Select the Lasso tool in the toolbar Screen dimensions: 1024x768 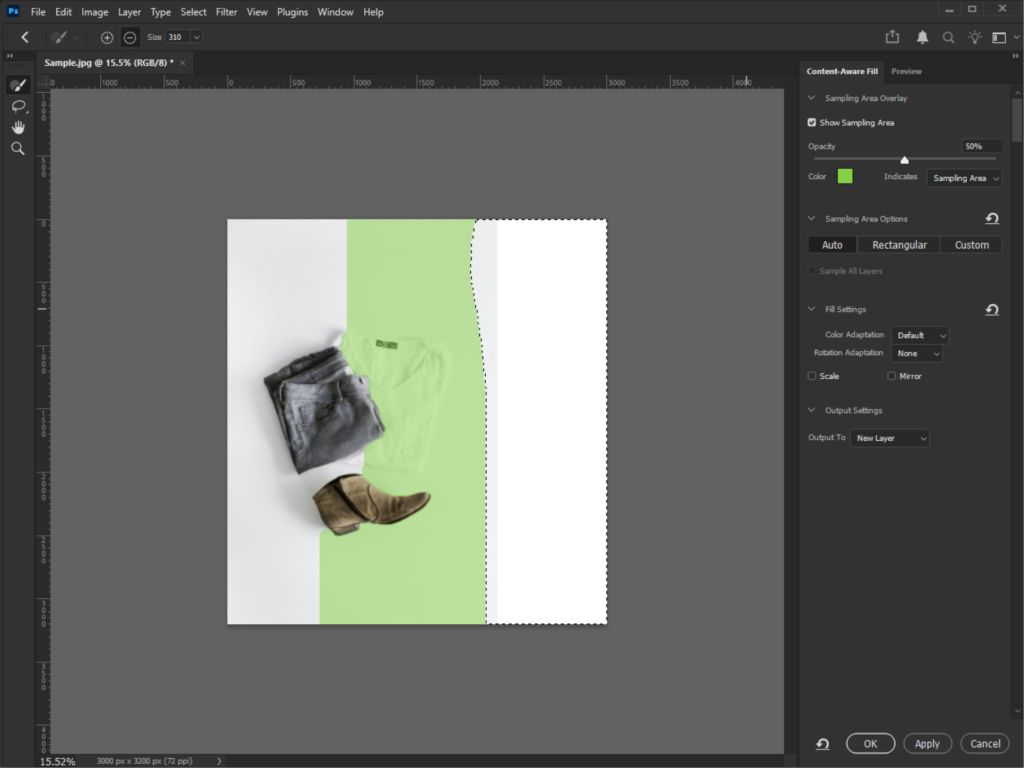[x=18, y=106]
